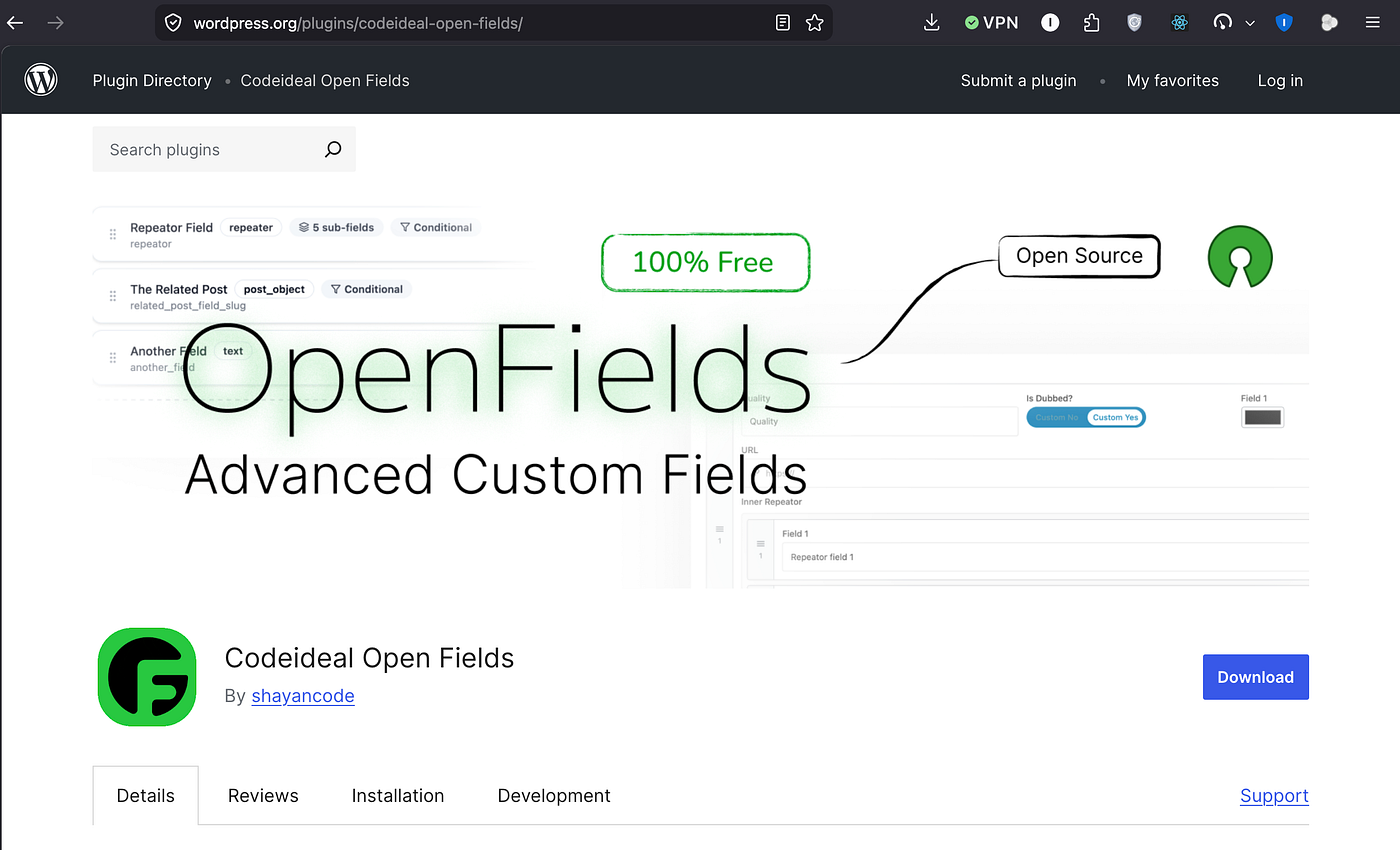The width and height of the screenshot is (1400, 850).
Task: Open the blue Bitwarden shield extension
Action: click(1284, 22)
